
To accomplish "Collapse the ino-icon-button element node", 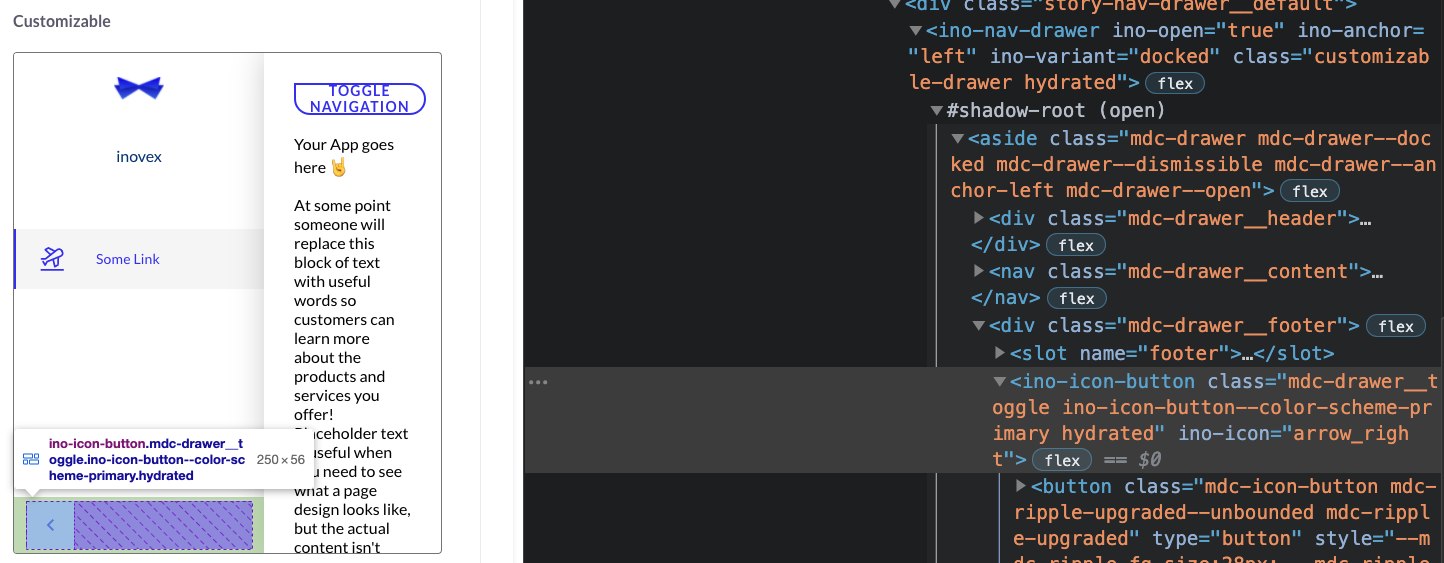I will point(1000,381).
